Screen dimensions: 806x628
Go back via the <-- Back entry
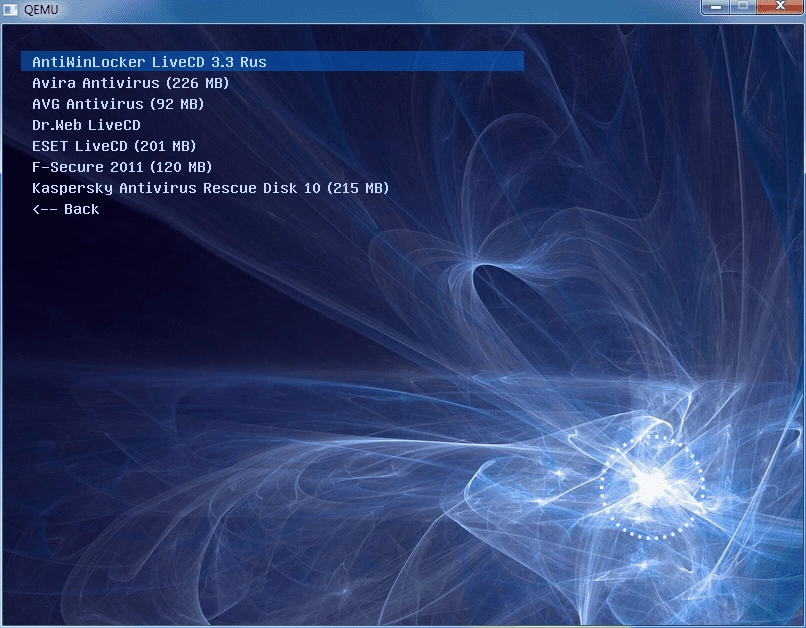(x=66, y=209)
